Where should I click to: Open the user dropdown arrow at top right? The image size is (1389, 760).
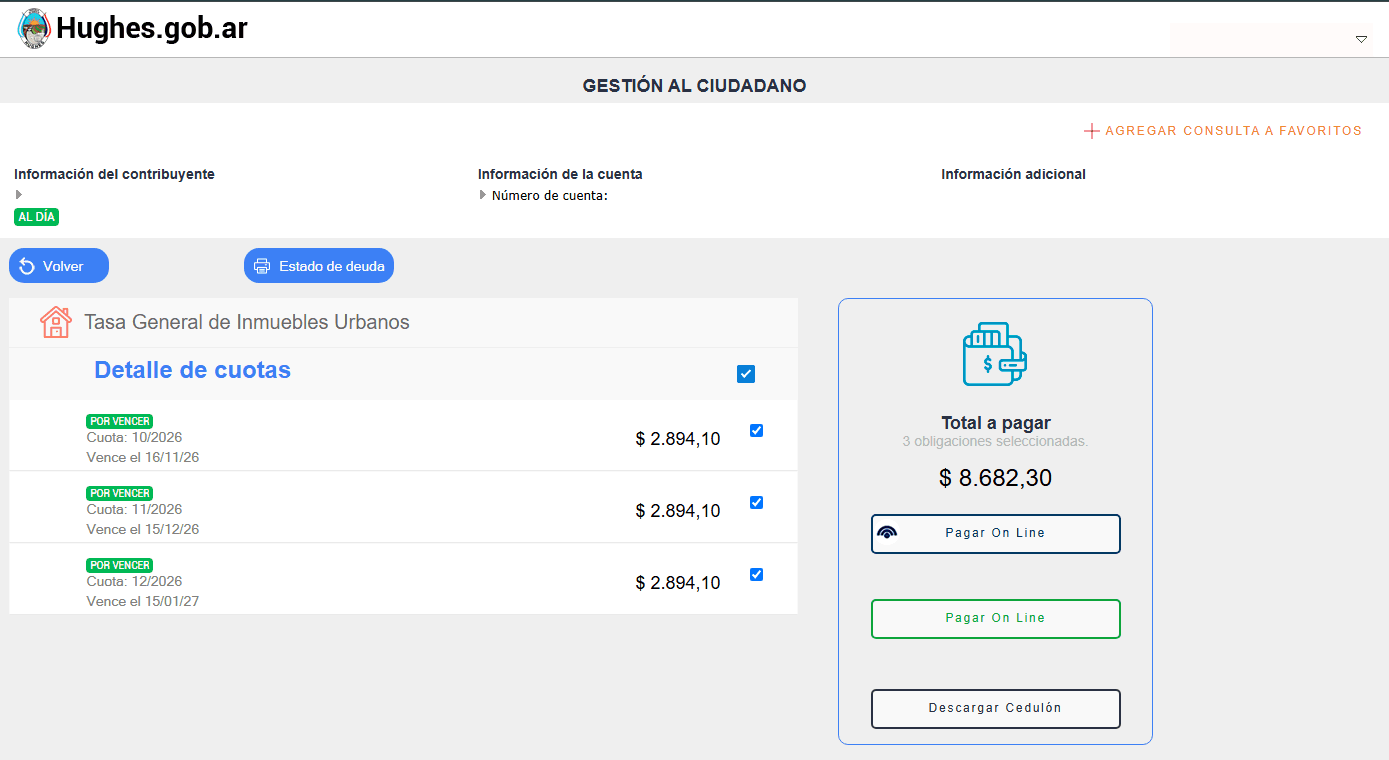(x=1361, y=40)
